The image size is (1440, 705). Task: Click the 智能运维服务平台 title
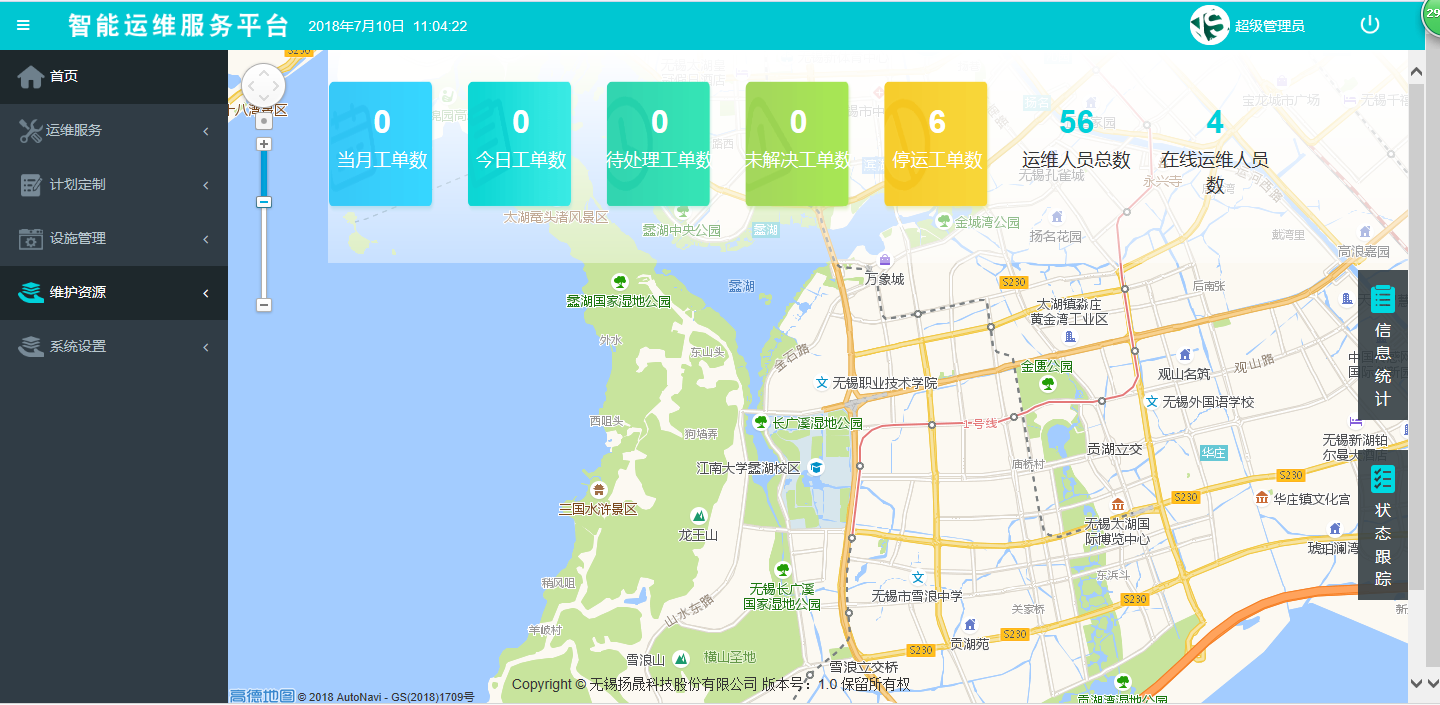click(x=180, y=26)
